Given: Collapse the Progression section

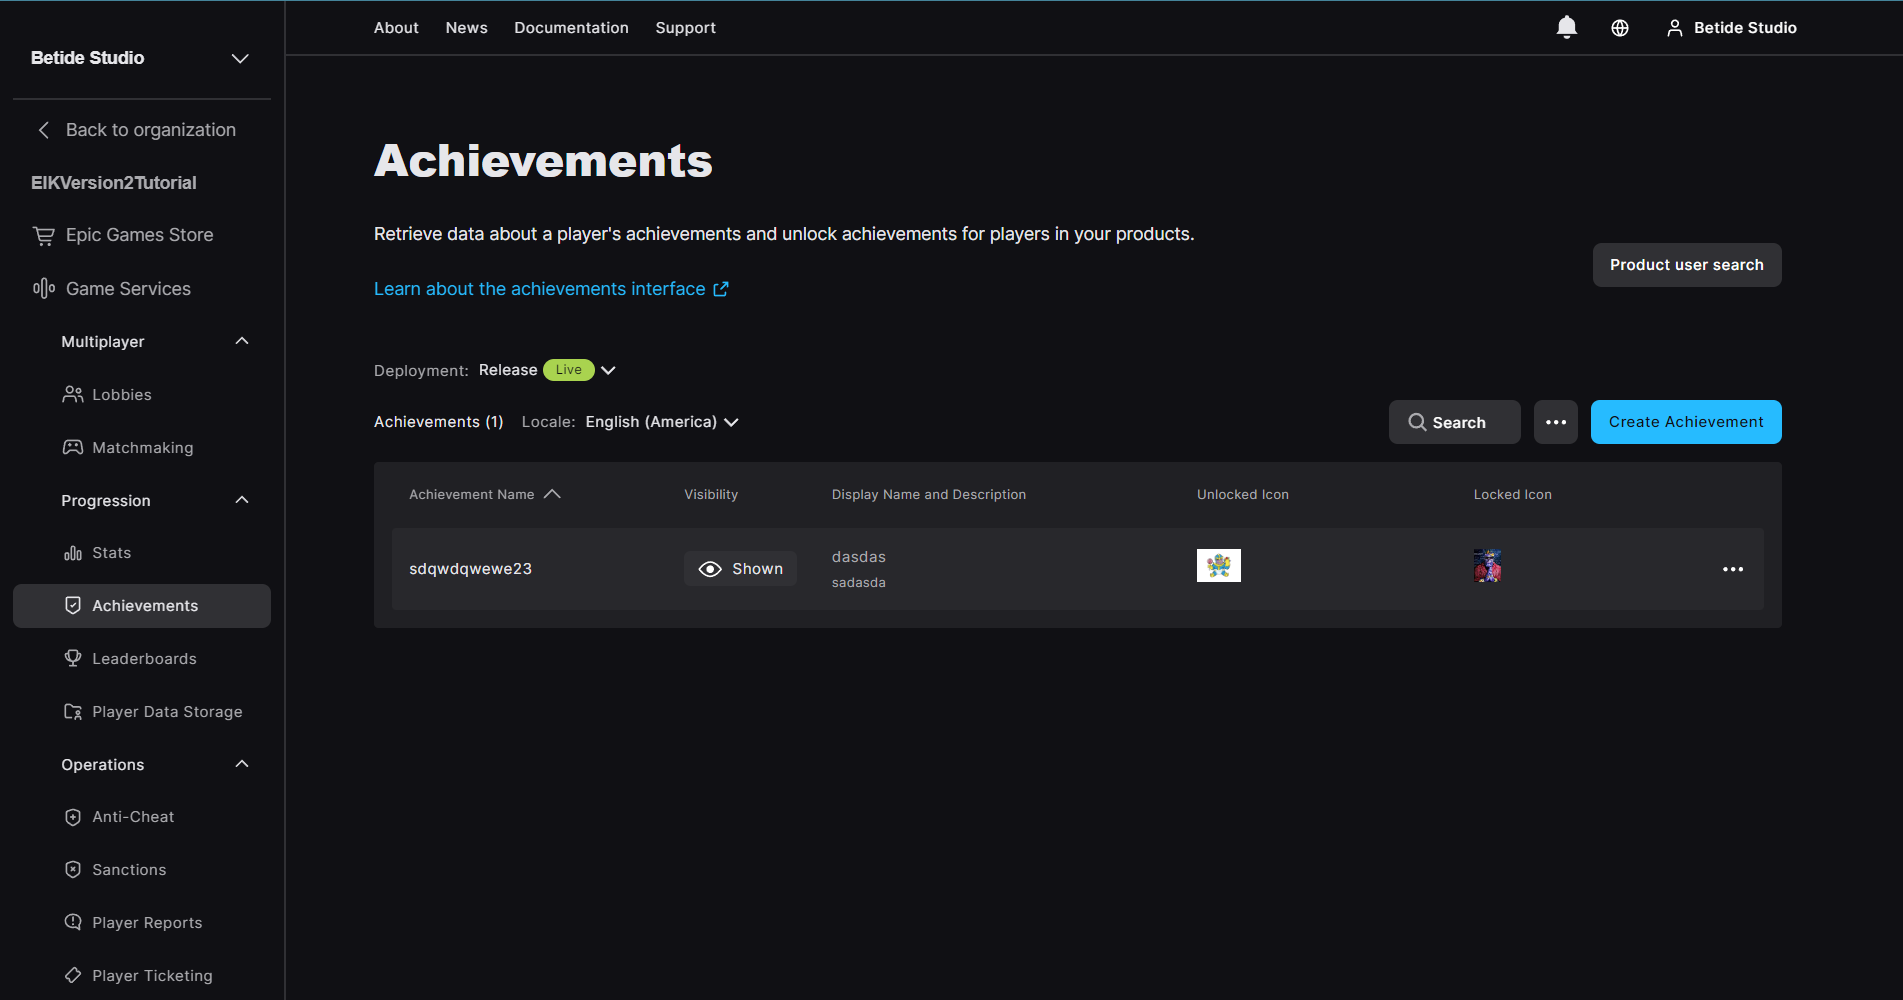Looking at the screenshot, I should click(x=241, y=500).
